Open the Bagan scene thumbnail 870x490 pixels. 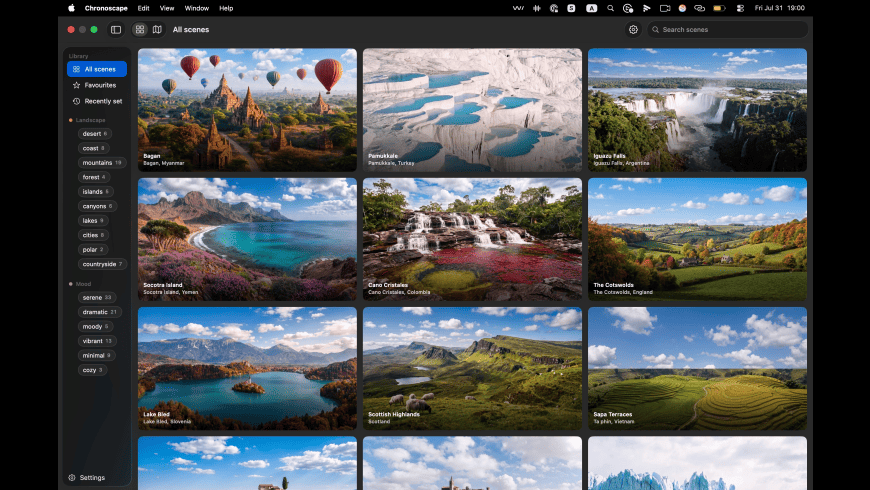(x=247, y=110)
